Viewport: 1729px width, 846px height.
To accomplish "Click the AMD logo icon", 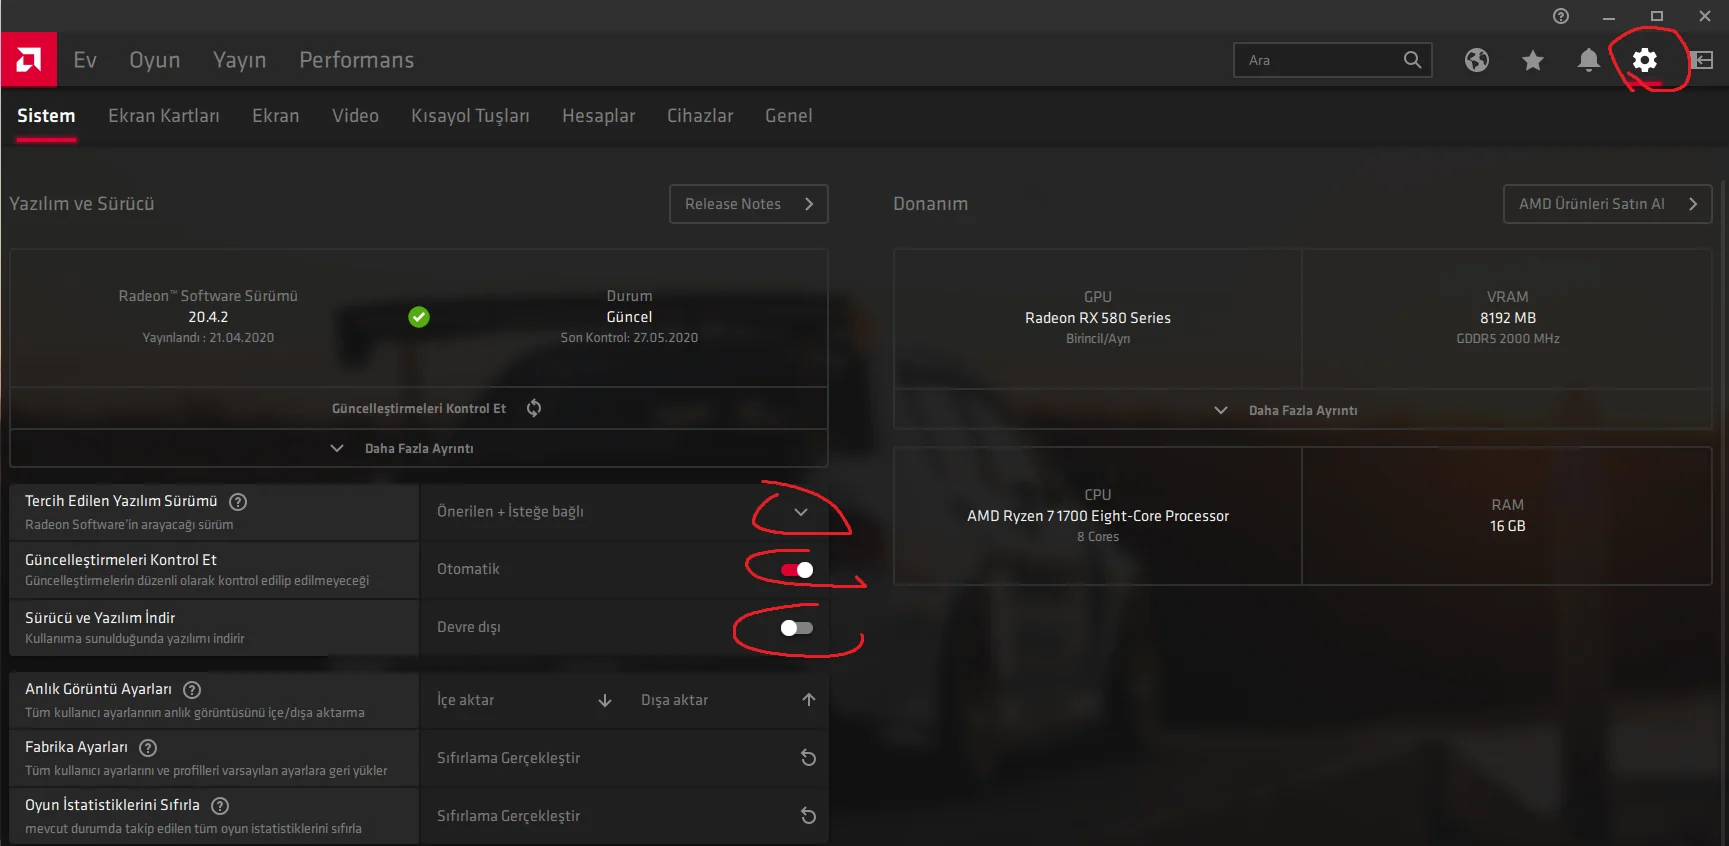I will click(x=29, y=60).
